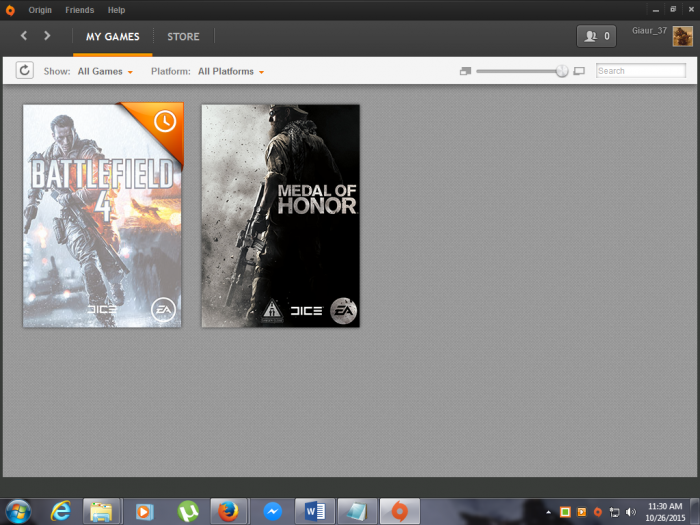Open the volume speaker tray icon

(630, 512)
